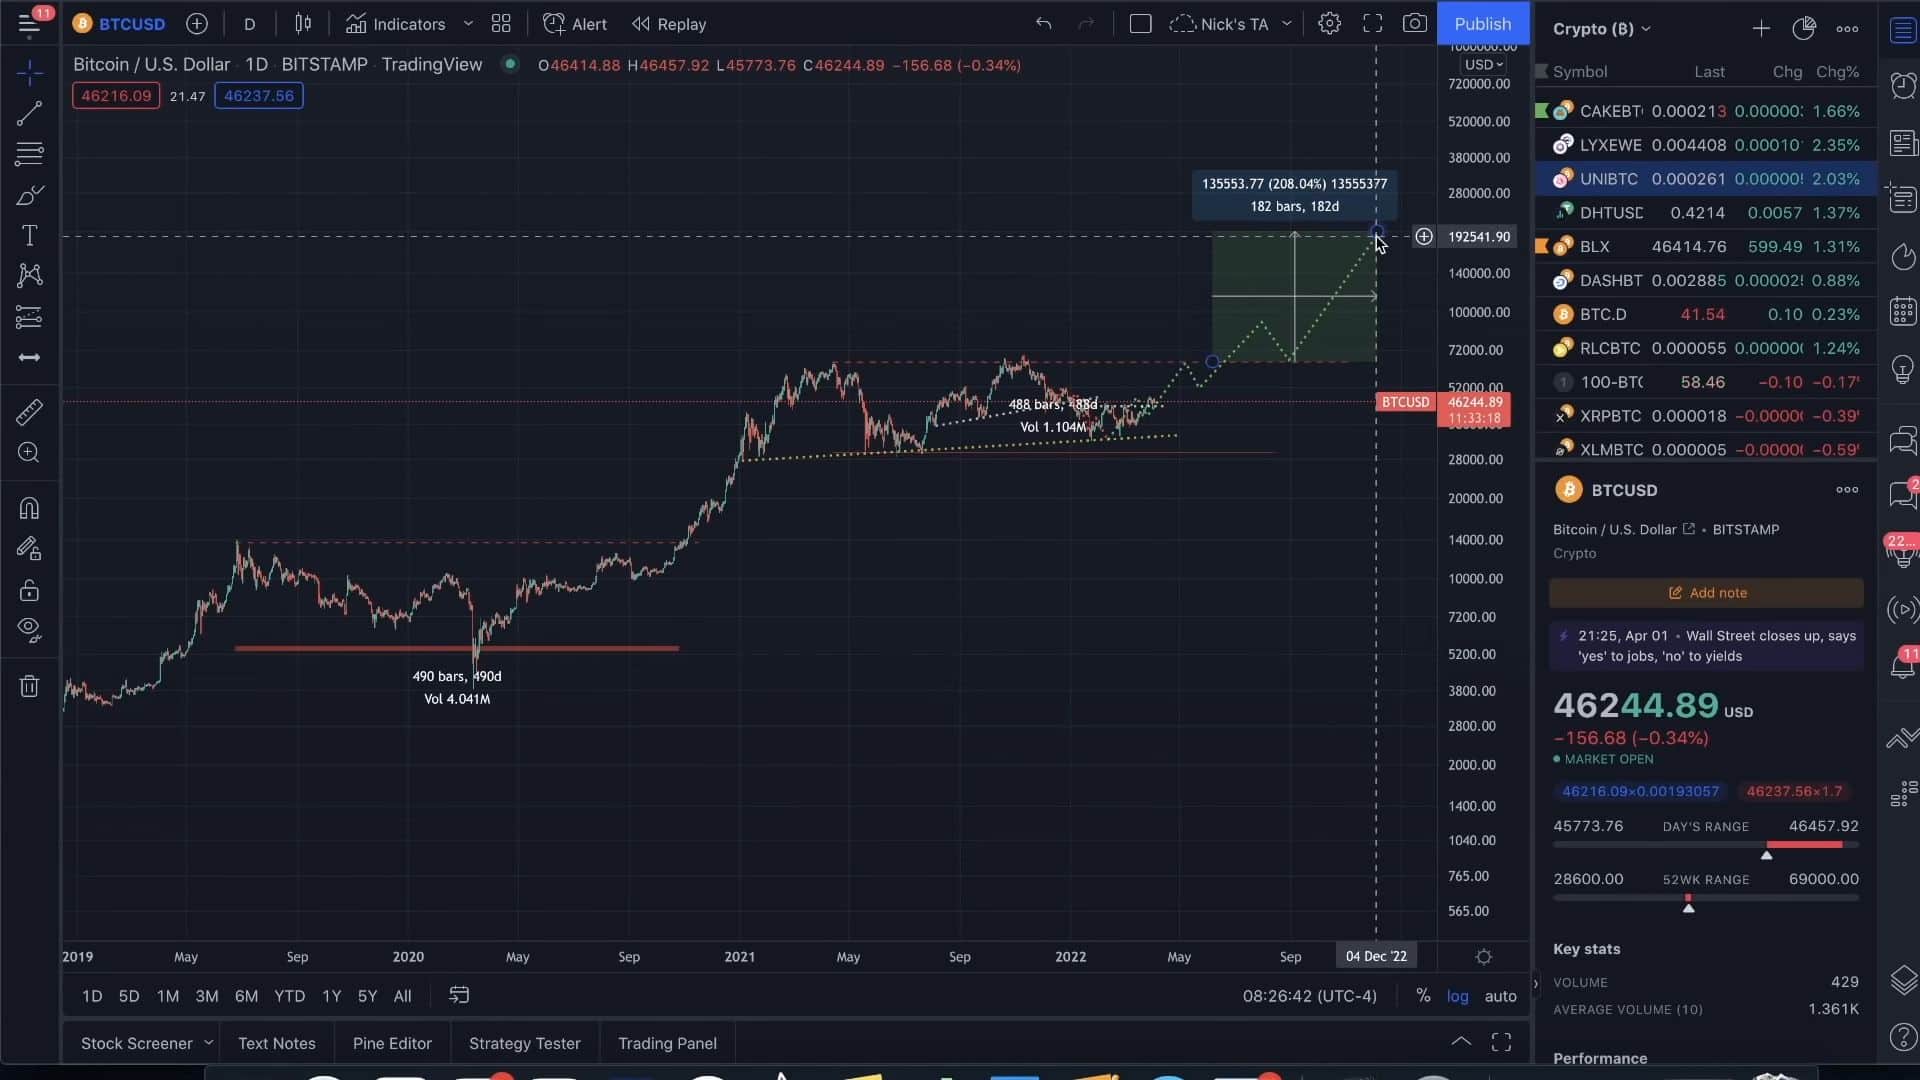This screenshot has width=1920, height=1080.
Task: Open the time axis settings gear
Action: [x=1484, y=957]
